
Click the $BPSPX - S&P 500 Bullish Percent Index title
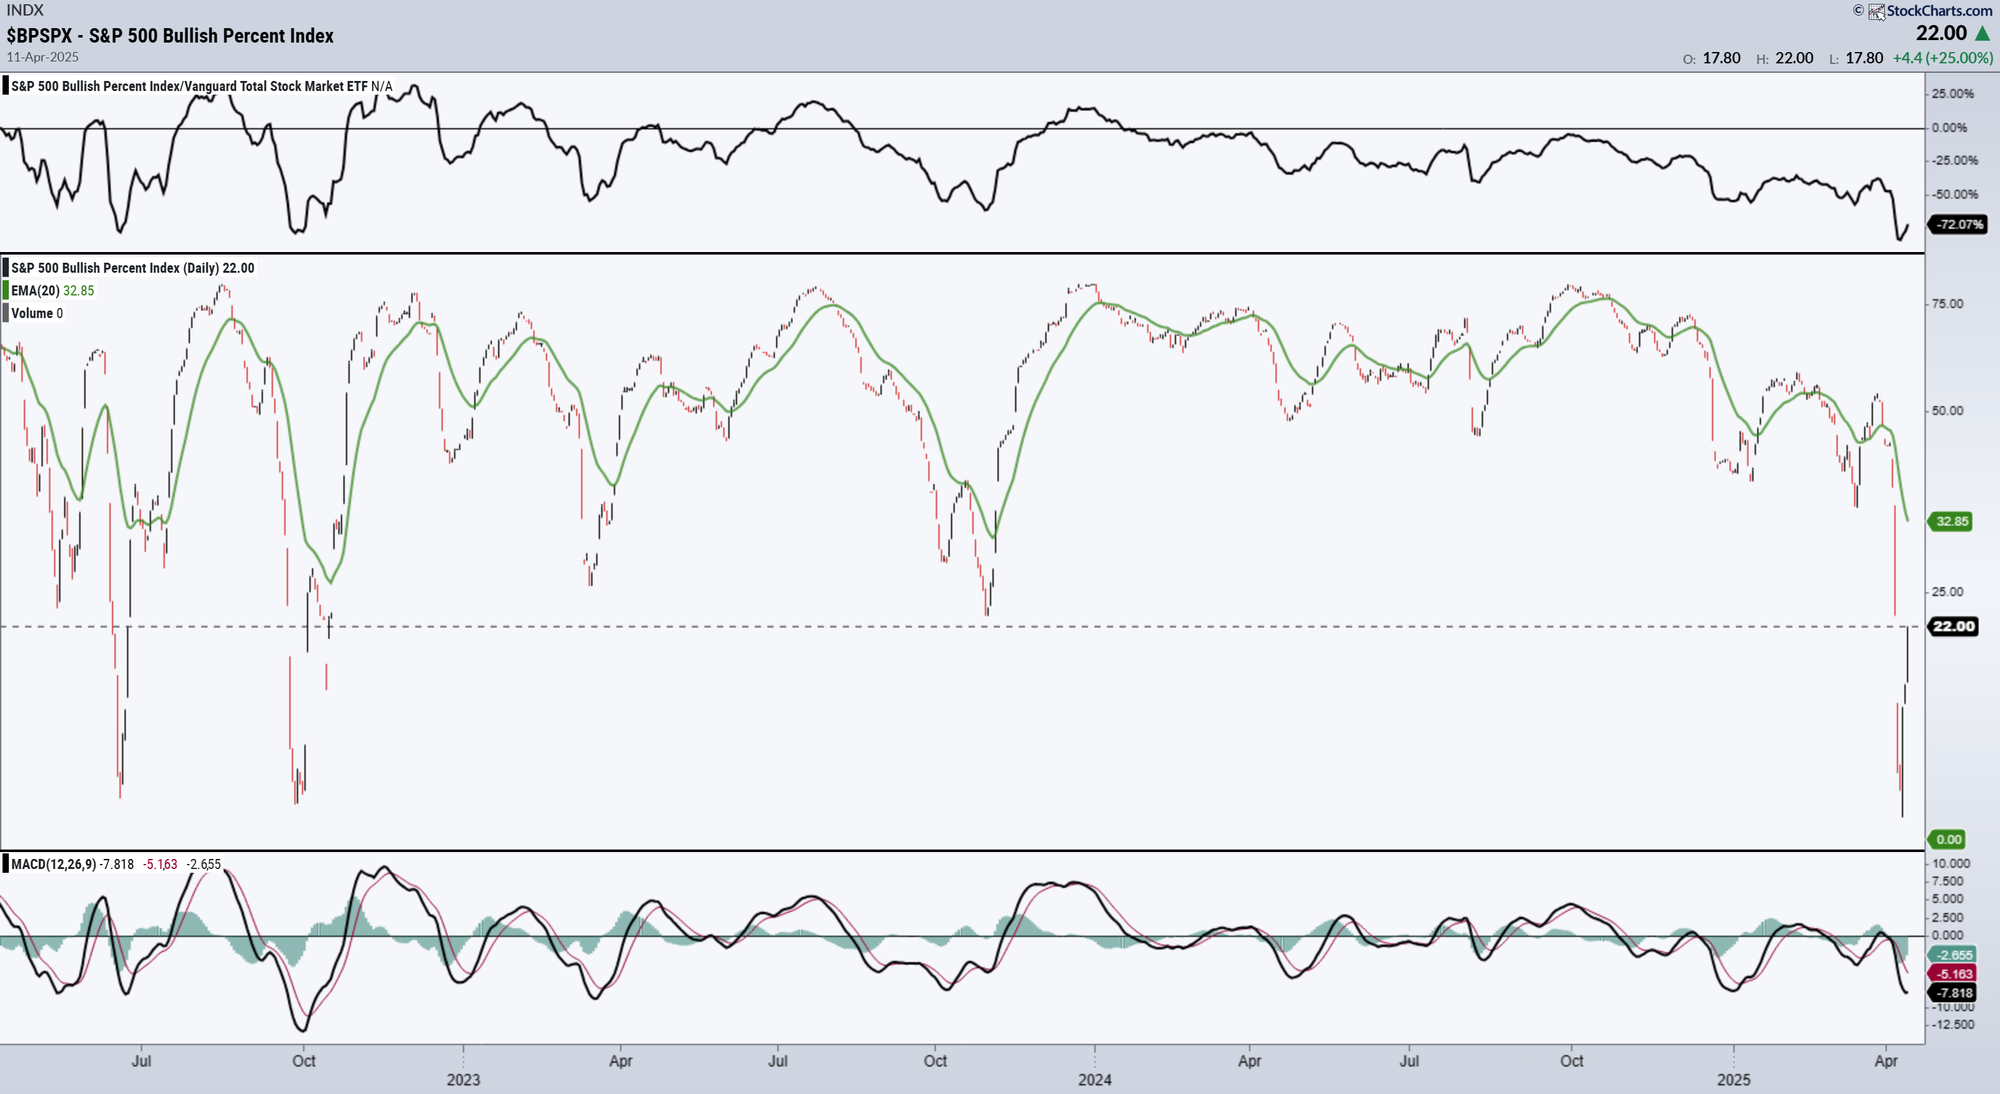(170, 36)
